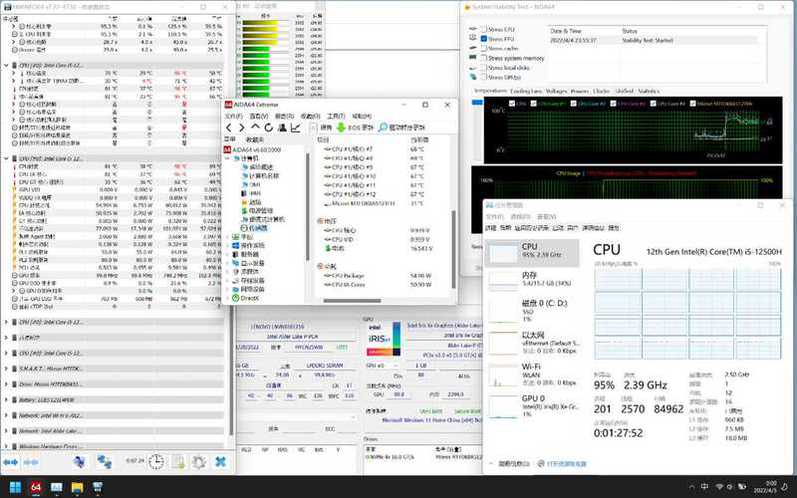This screenshot has width=797, height=498.
Task: Go forward in AIDA64 Extreme toolbar
Action: tap(241, 128)
